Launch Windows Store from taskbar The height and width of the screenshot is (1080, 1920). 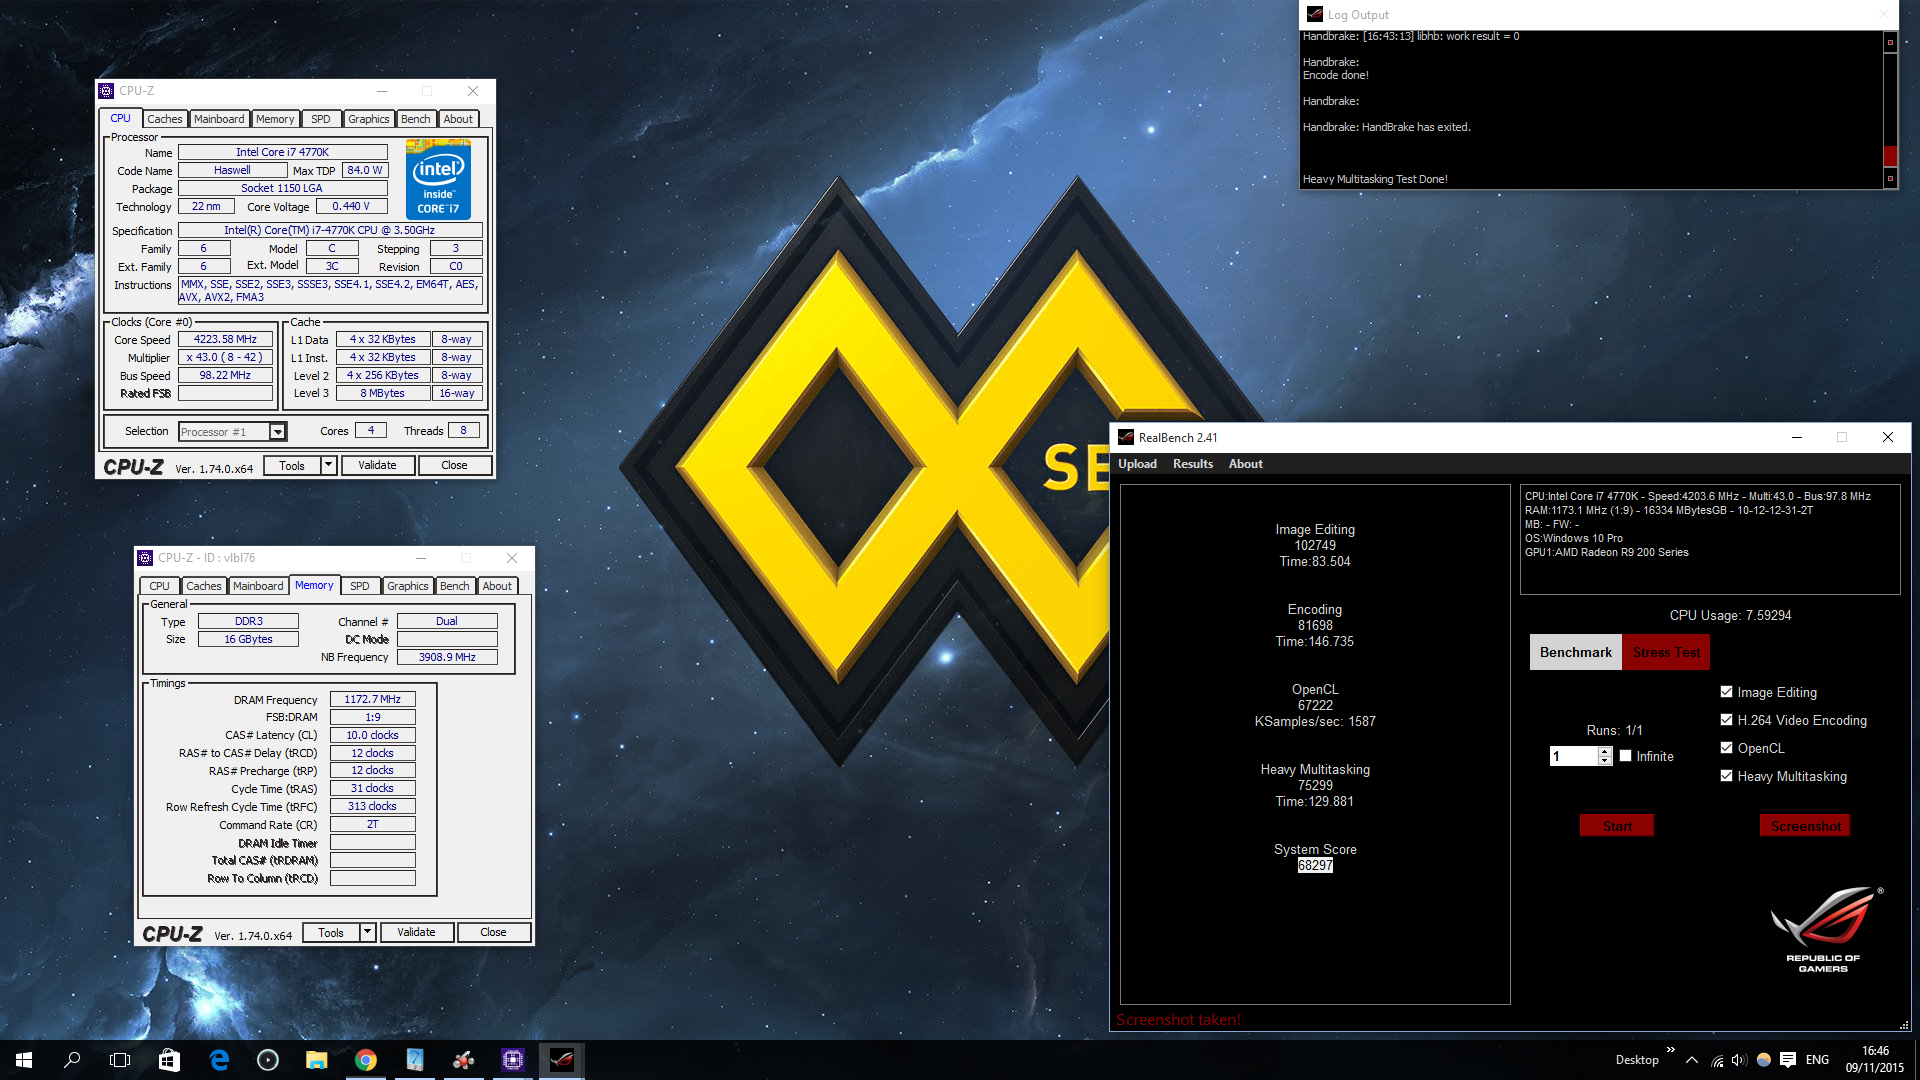(x=169, y=1060)
